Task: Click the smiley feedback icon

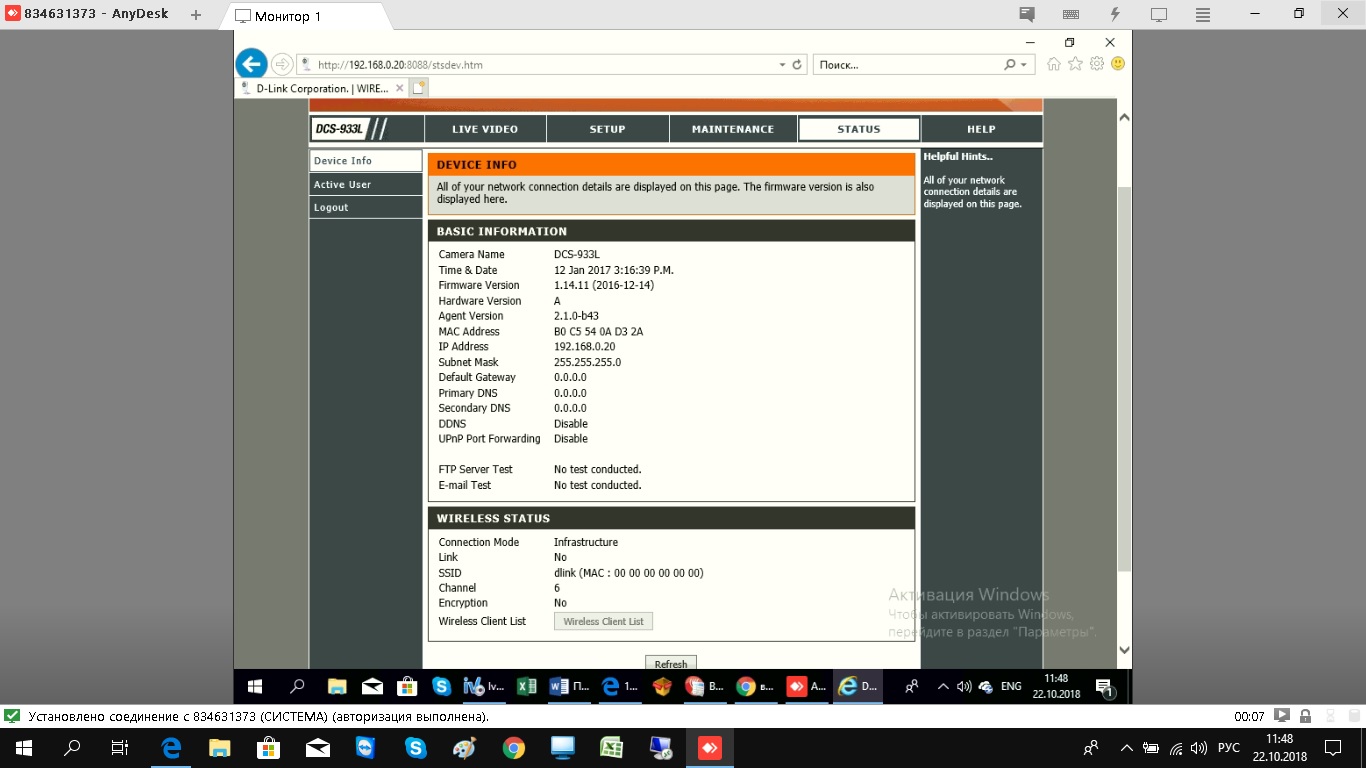Action: tap(1118, 64)
